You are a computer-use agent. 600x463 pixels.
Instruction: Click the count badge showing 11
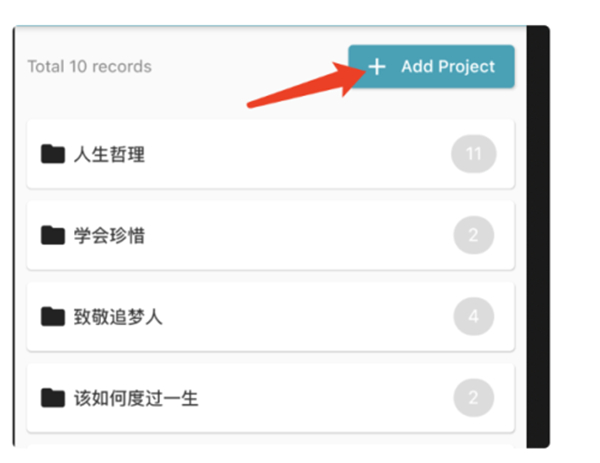pos(474,154)
